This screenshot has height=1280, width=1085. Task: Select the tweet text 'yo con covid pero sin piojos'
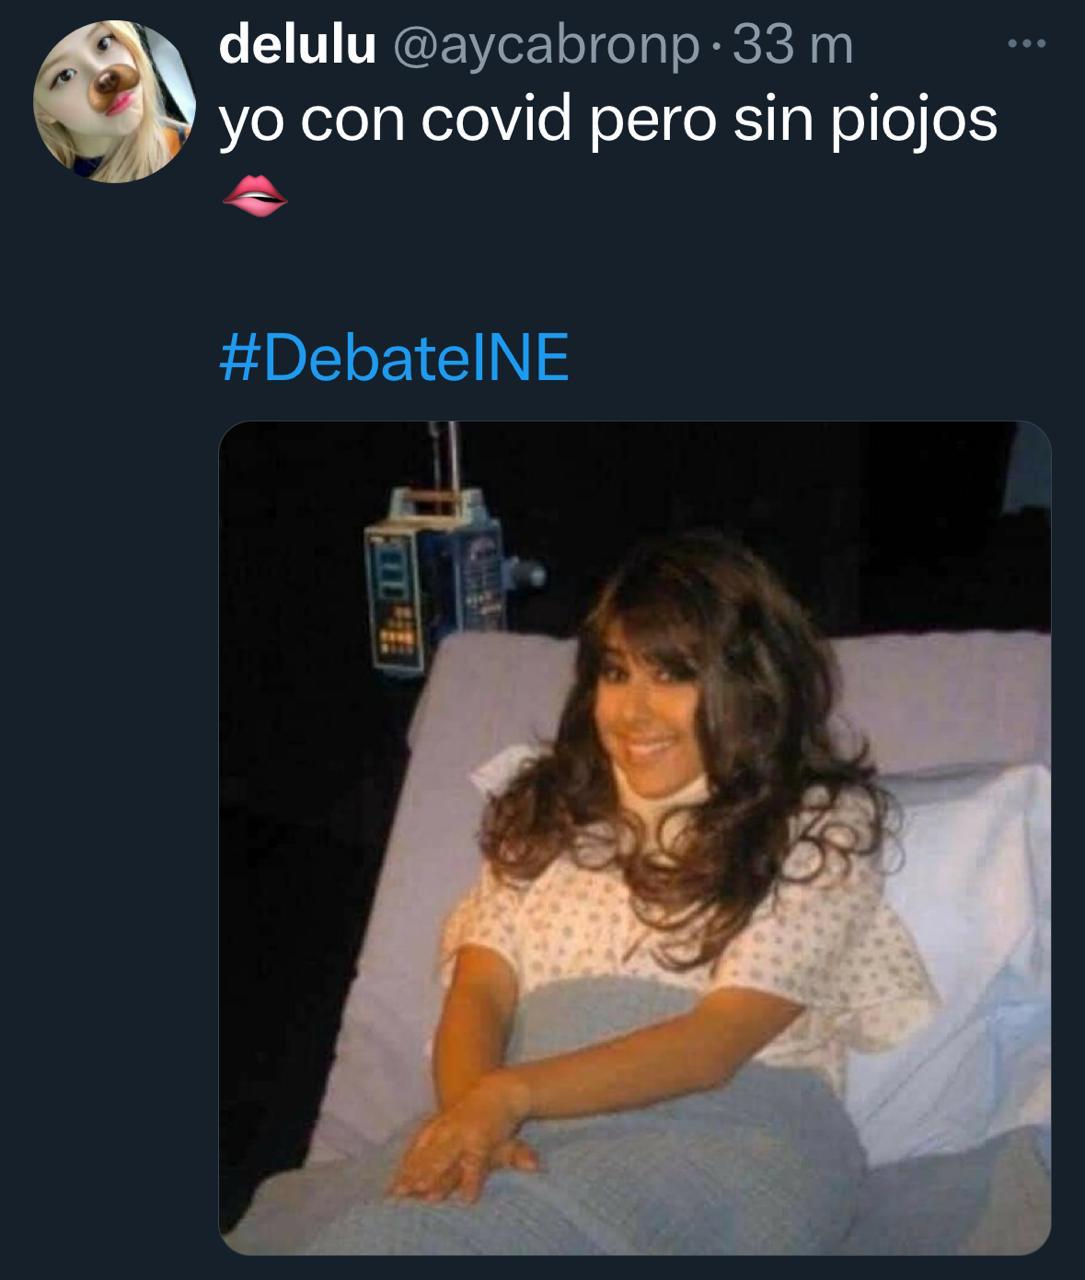point(608,121)
